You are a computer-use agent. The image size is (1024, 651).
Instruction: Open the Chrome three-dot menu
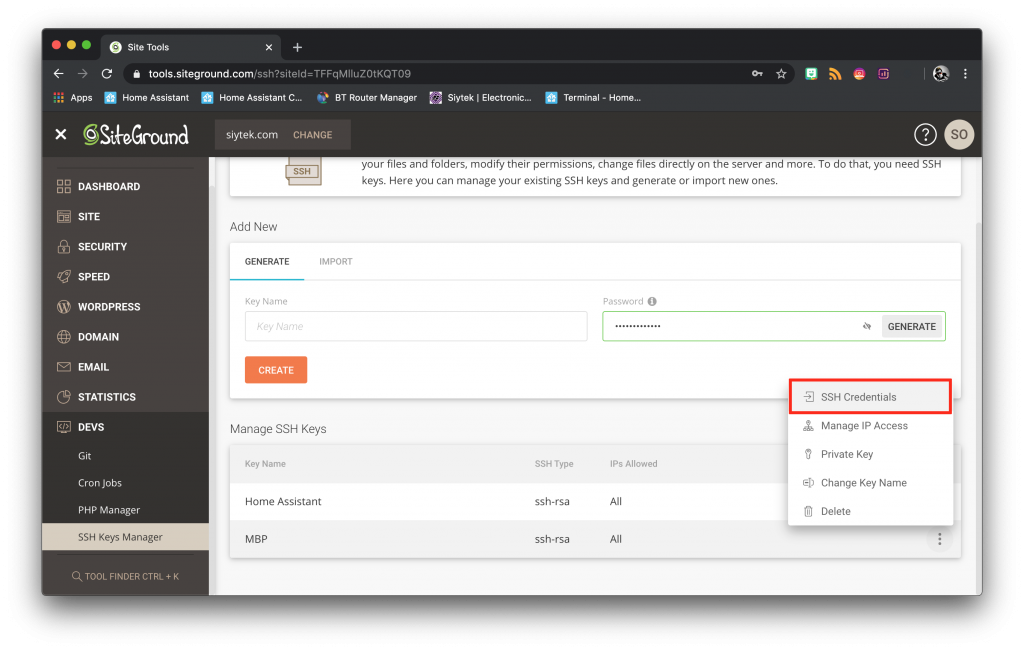[x=965, y=74]
